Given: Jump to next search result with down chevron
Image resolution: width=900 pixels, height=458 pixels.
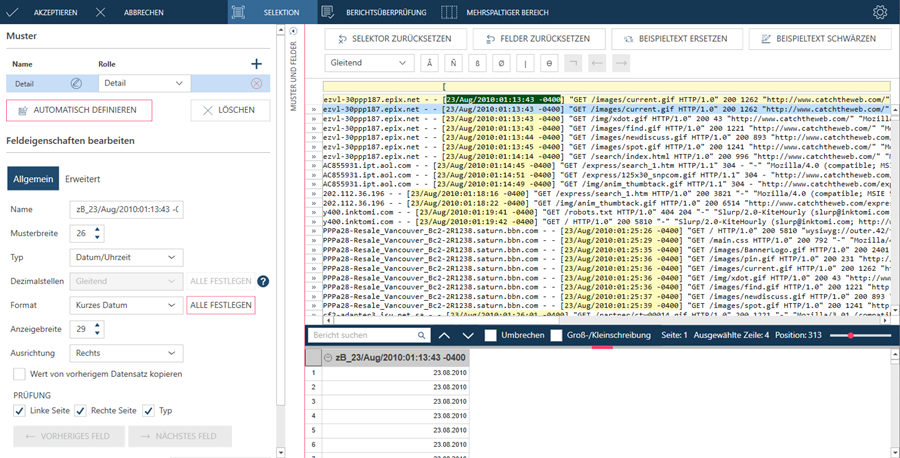Looking at the screenshot, I should point(468,335).
